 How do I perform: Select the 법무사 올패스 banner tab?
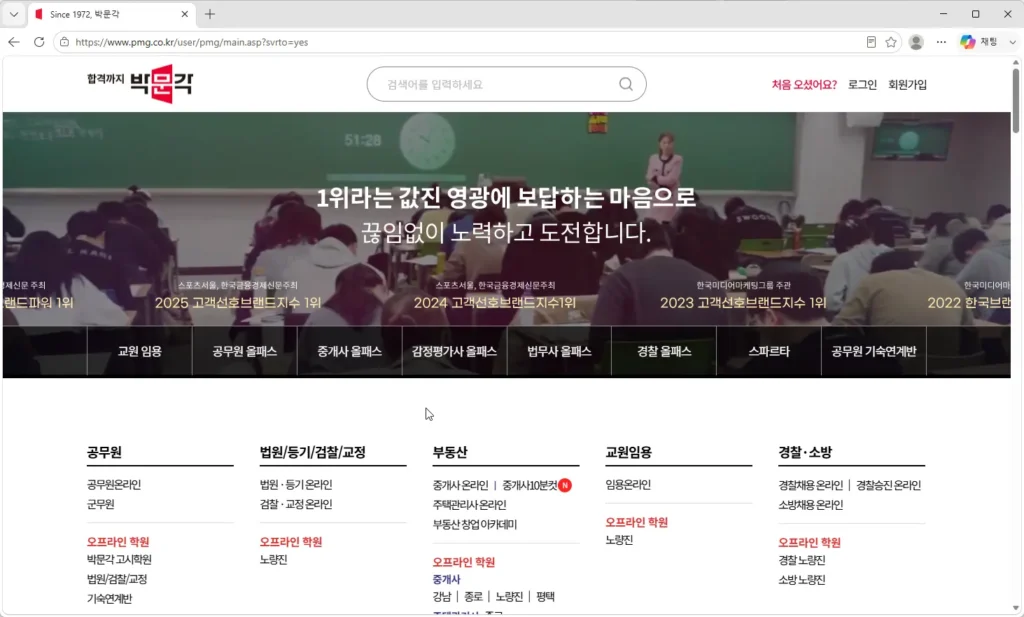pyautogui.click(x=559, y=351)
